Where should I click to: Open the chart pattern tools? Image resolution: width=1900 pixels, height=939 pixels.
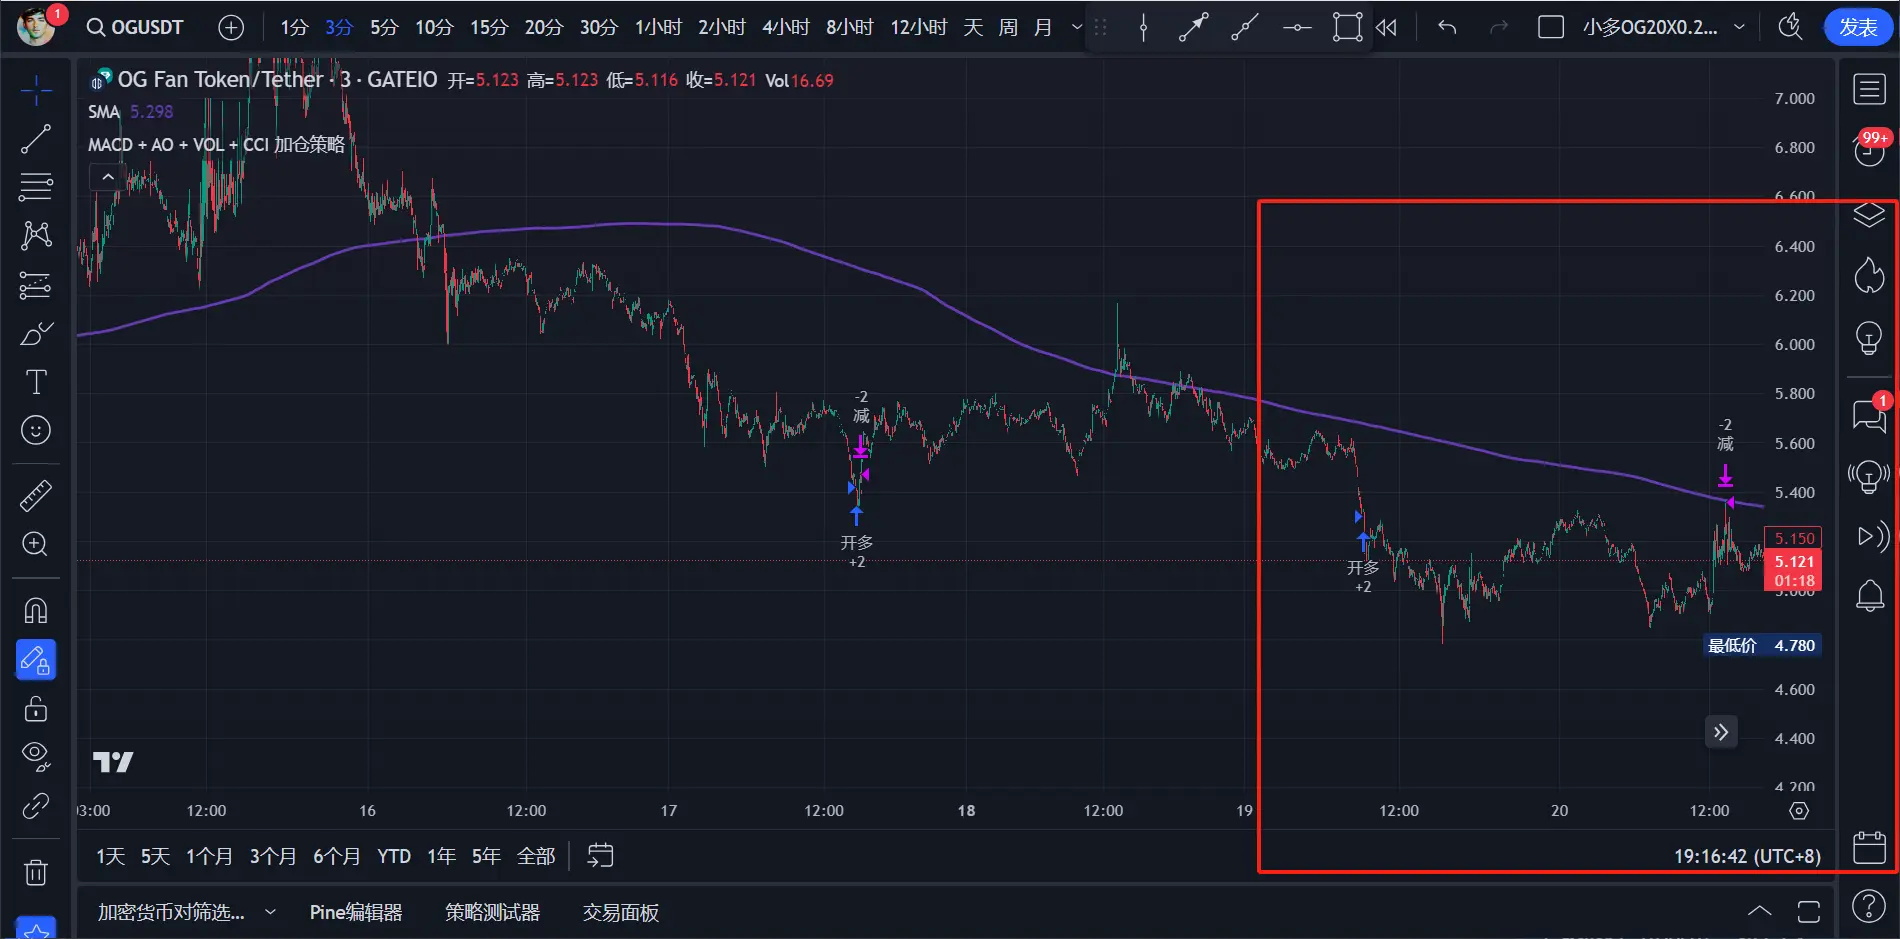36,235
